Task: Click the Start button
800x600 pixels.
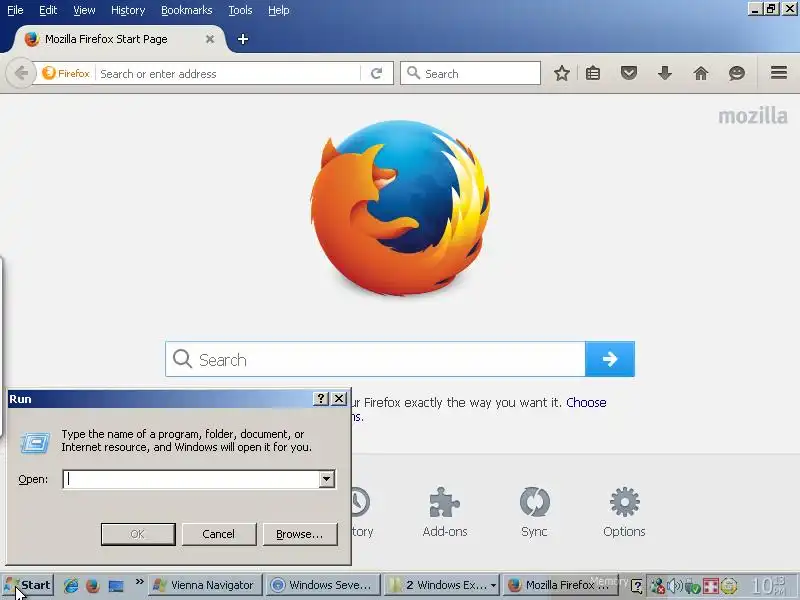Action: (28, 585)
